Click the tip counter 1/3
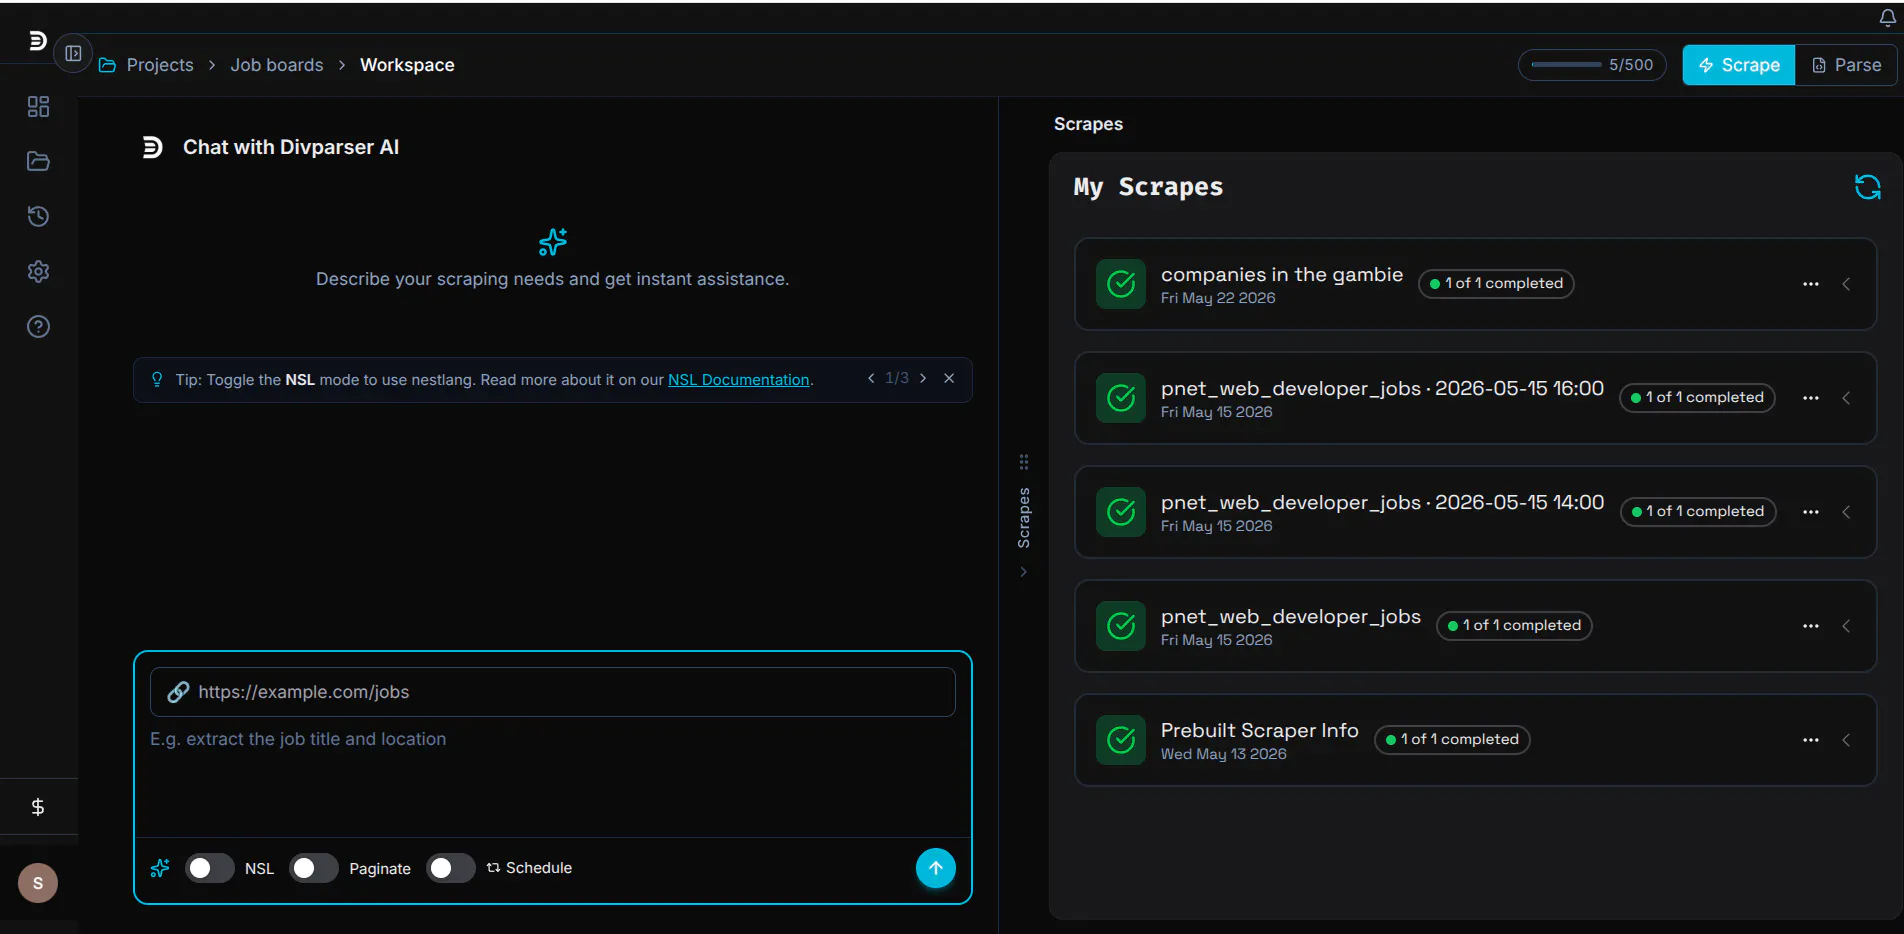The width and height of the screenshot is (1904, 934). click(897, 378)
